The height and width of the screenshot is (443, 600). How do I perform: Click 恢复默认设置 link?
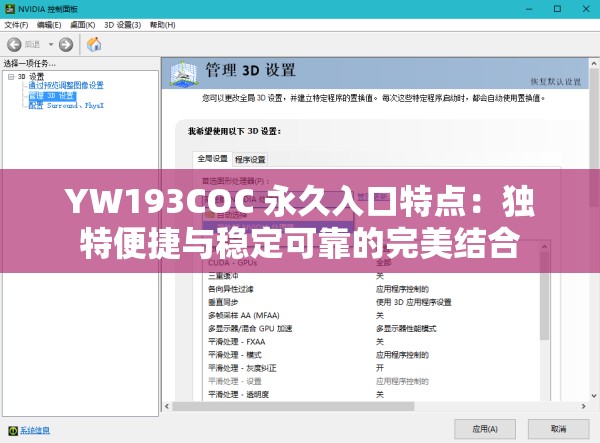(556, 82)
